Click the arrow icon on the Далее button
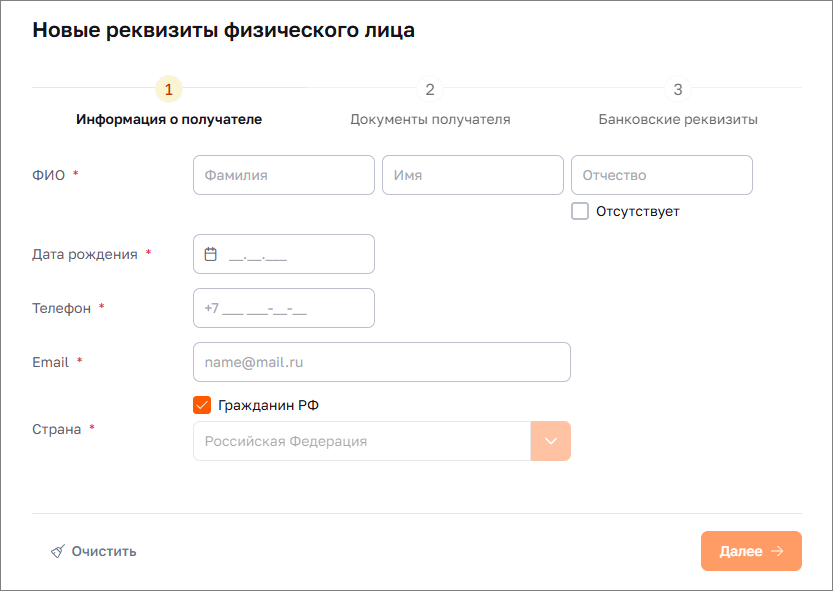 (777, 551)
